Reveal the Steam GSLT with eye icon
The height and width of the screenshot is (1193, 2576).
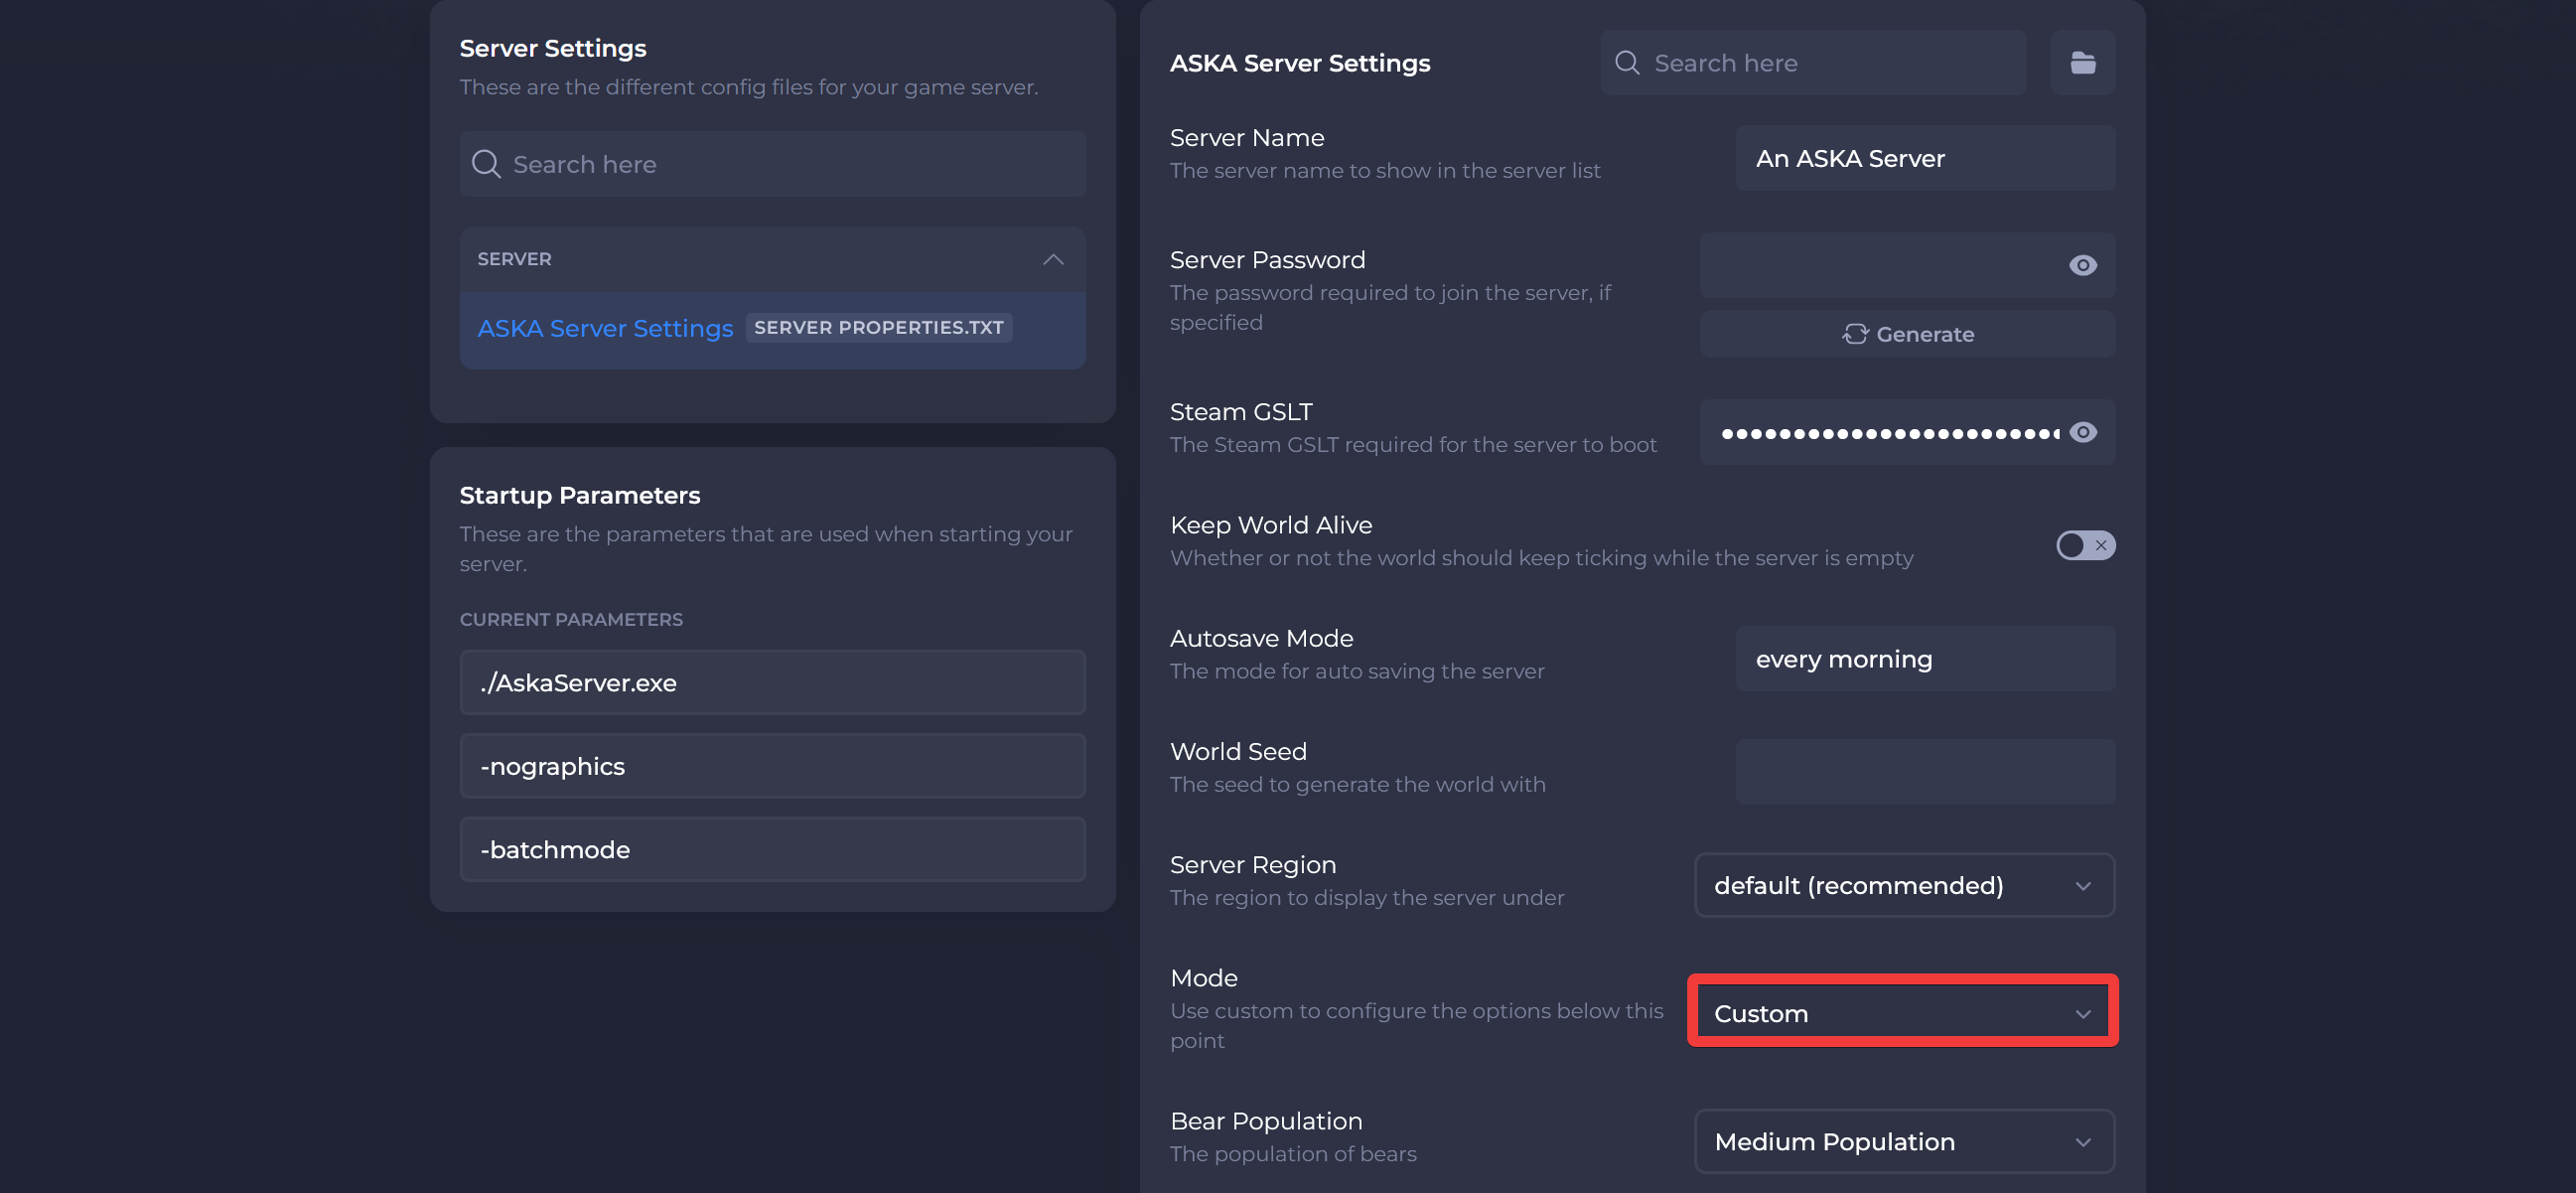click(x=2082, y=432)
